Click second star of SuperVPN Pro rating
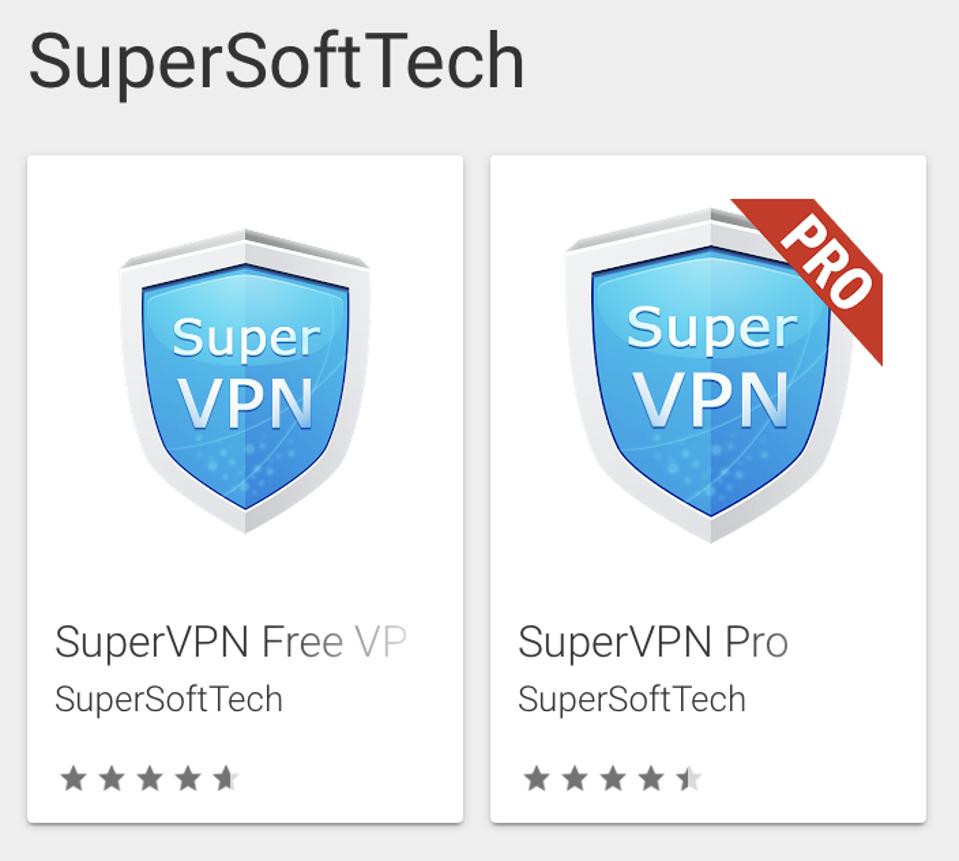The height and width of the screenshot is (861, 959). tap(575, 778)
